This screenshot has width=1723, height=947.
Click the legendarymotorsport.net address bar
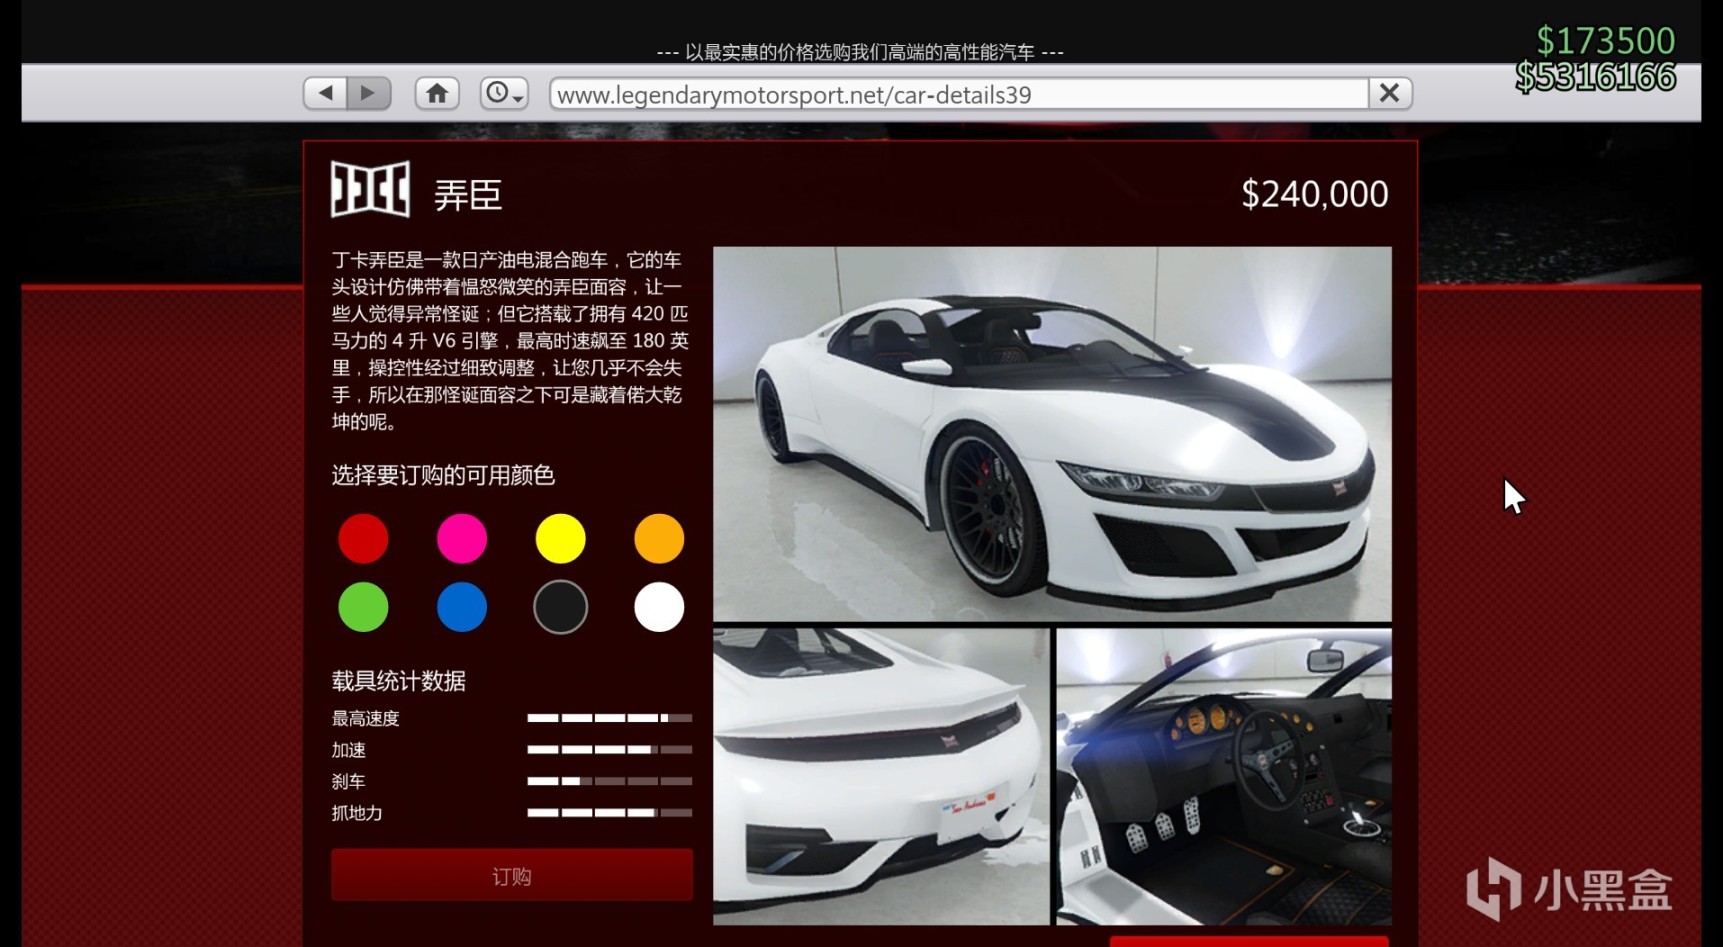pyautogui.click(x=959, y=94)
